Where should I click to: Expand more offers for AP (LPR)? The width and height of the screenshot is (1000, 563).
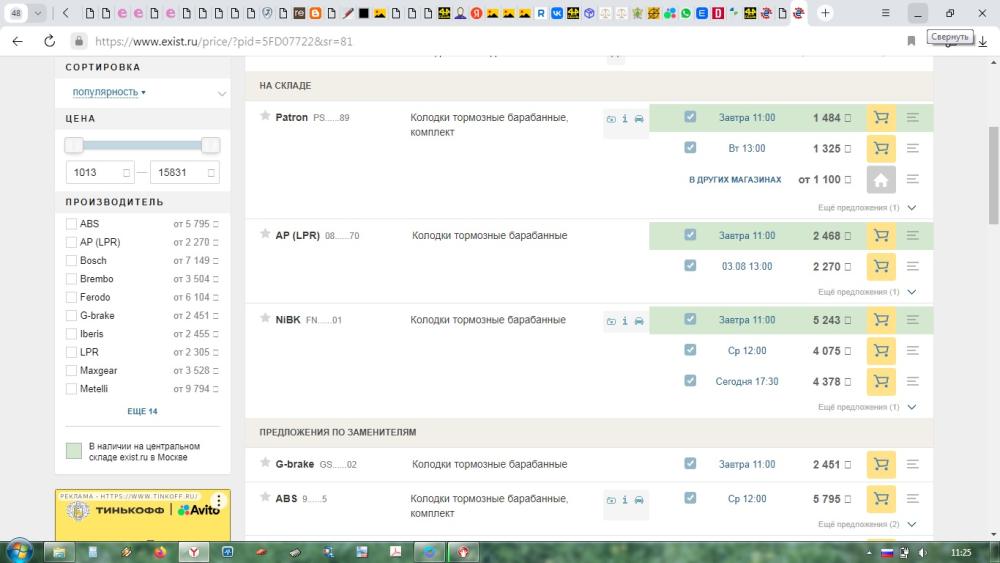[867, 292]
